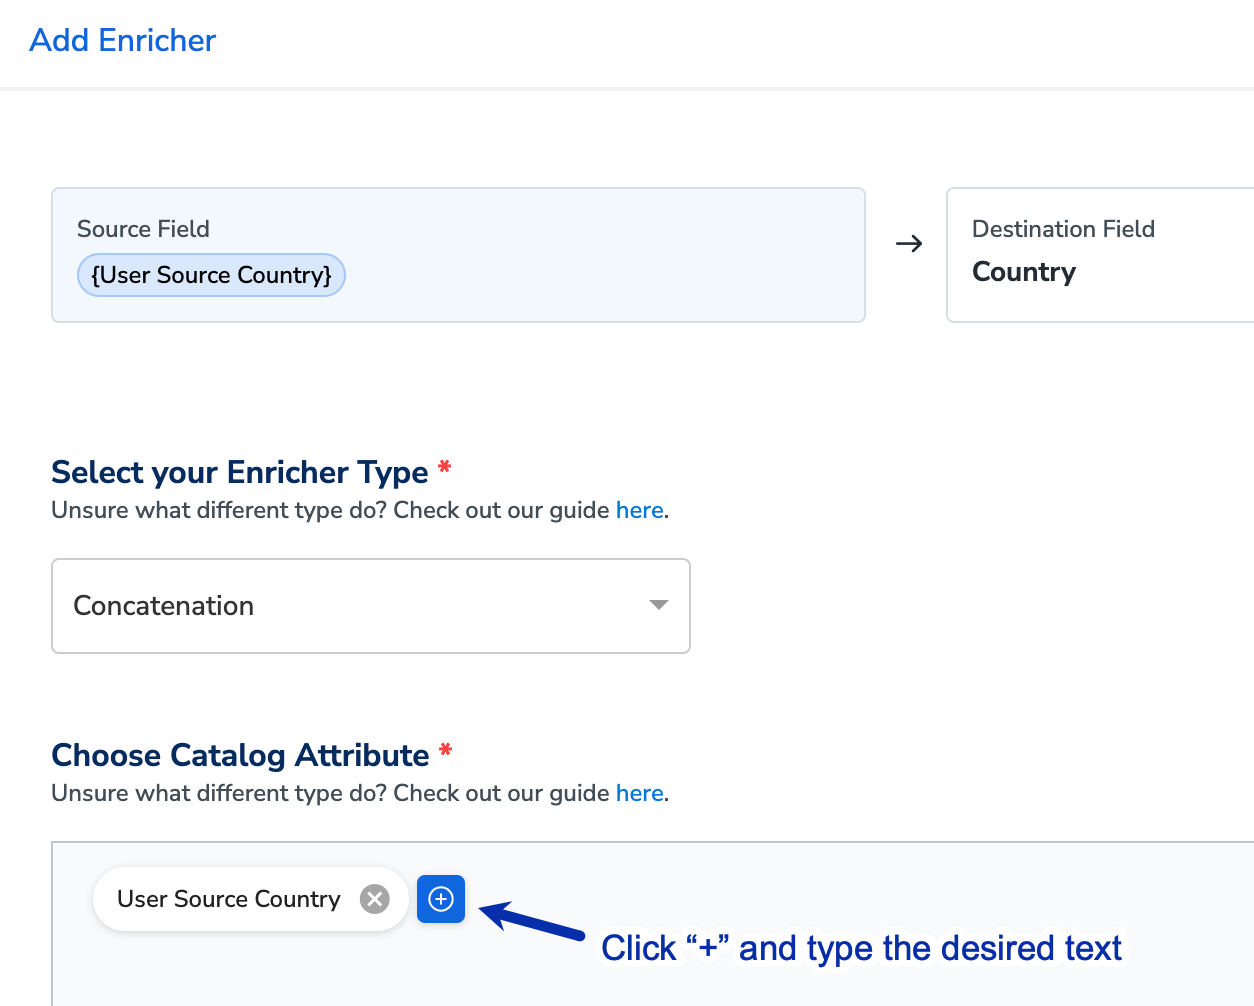Remove the User Source Country chip
1254x1006 pixels.
pyautogui.click(x=375, y=899)
